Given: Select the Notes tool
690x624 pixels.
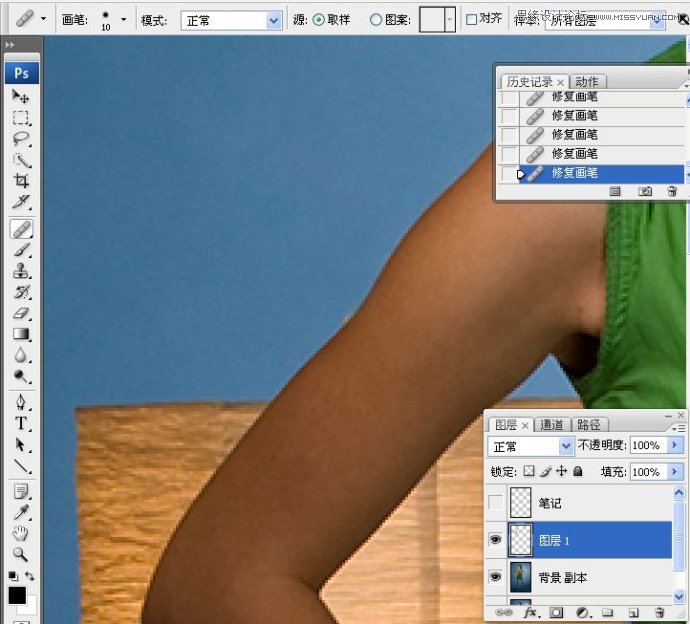Looking at the screenshot, I should pyautogui.click(x=20, y=492).
